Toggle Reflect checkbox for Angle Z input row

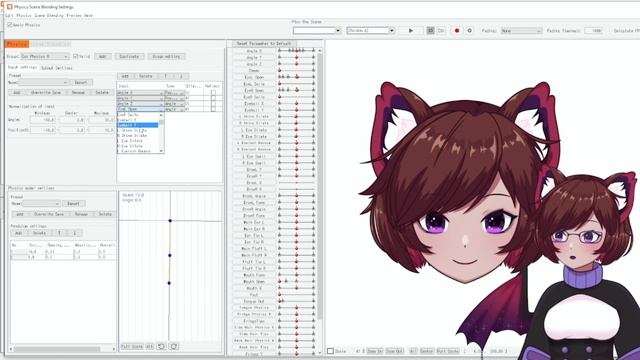(213, 104)
